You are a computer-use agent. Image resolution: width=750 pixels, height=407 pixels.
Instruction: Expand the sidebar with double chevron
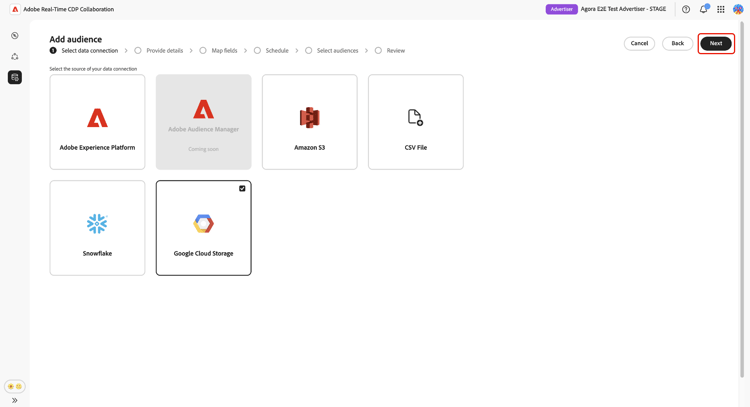[x=15, y=400]
